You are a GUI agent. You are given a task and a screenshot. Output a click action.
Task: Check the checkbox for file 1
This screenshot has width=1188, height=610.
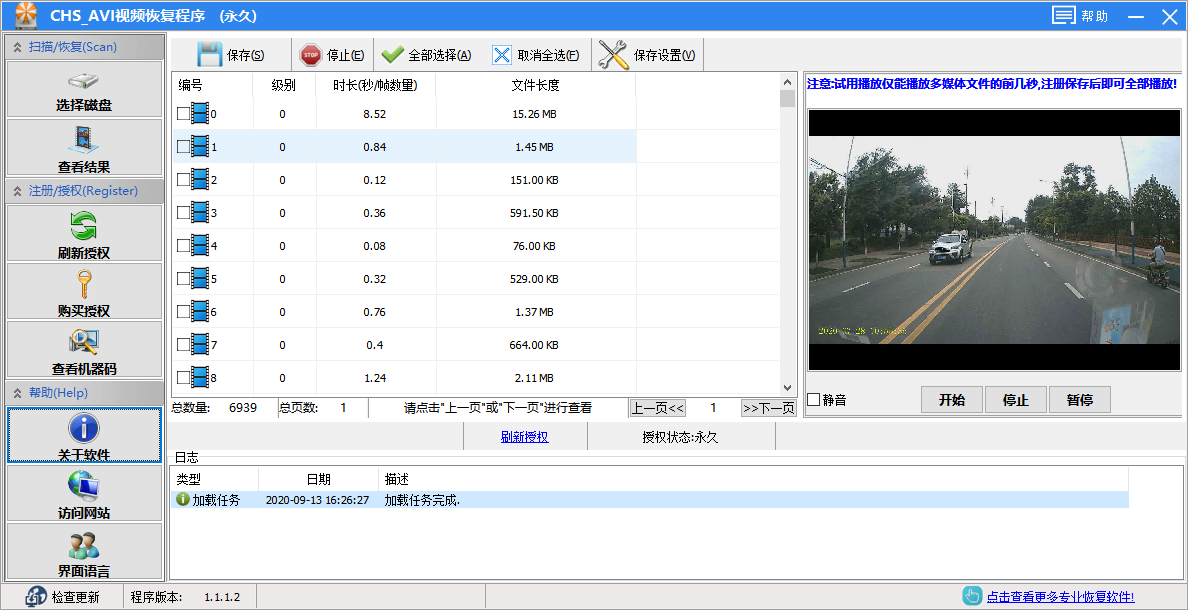pyautogui.click(x=183, y=147)
